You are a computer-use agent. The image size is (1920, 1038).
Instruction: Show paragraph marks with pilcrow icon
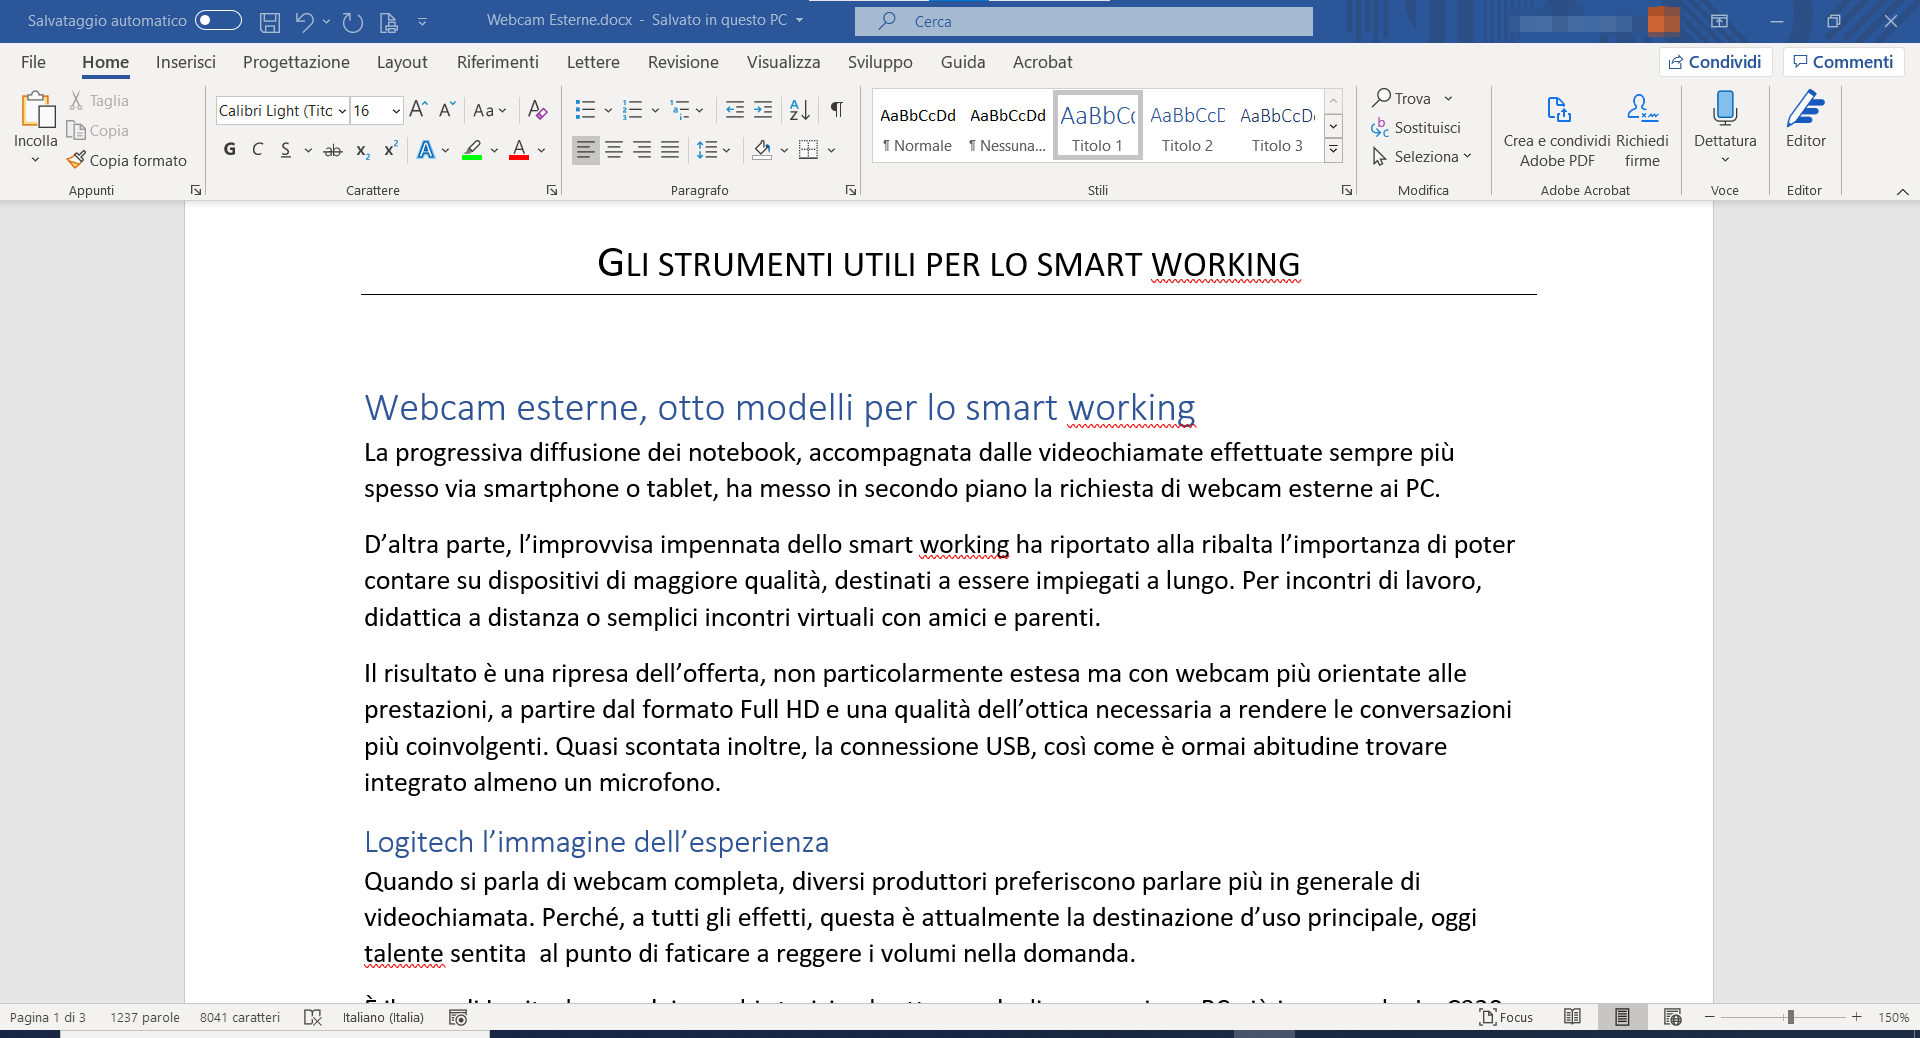[x=837, y=110]
